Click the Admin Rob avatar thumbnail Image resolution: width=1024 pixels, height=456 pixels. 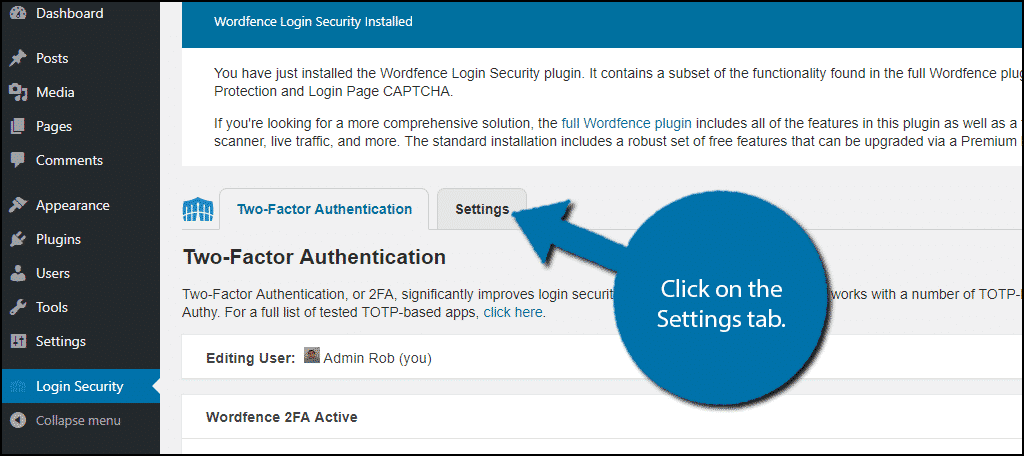[312, 357]
